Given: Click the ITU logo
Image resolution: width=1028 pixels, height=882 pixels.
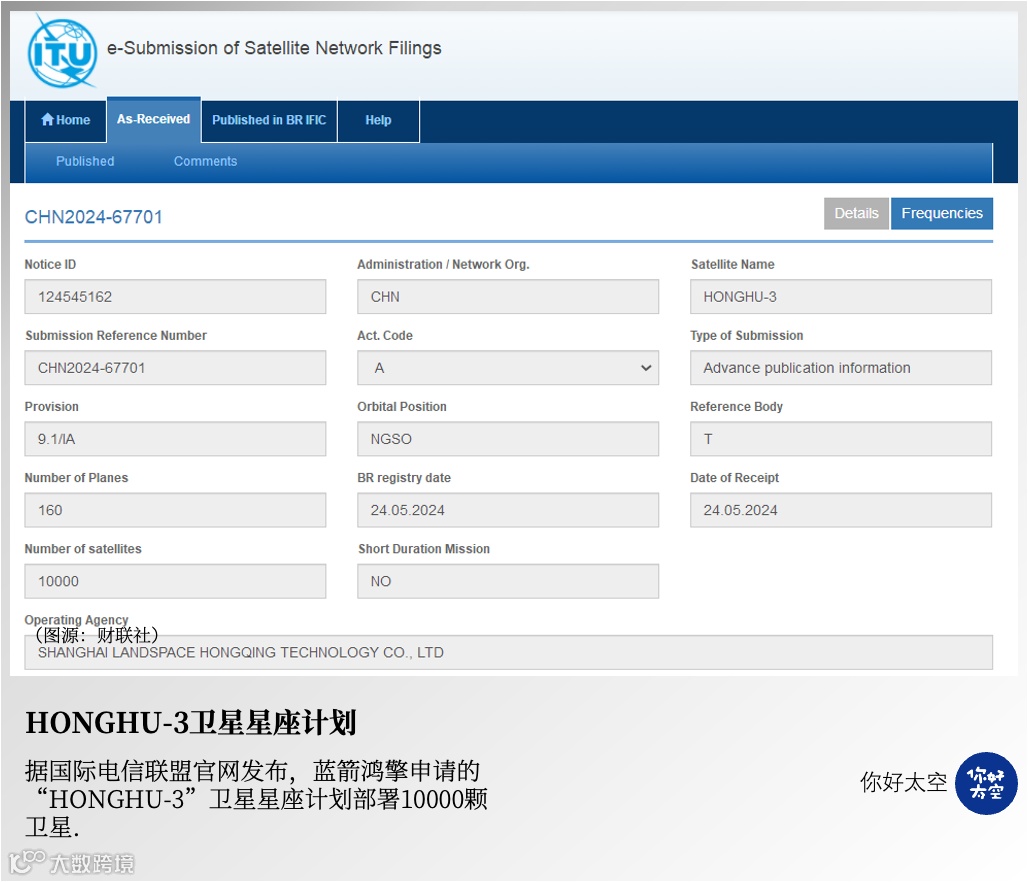Looking at the screenshot, I should coord(62,52).
